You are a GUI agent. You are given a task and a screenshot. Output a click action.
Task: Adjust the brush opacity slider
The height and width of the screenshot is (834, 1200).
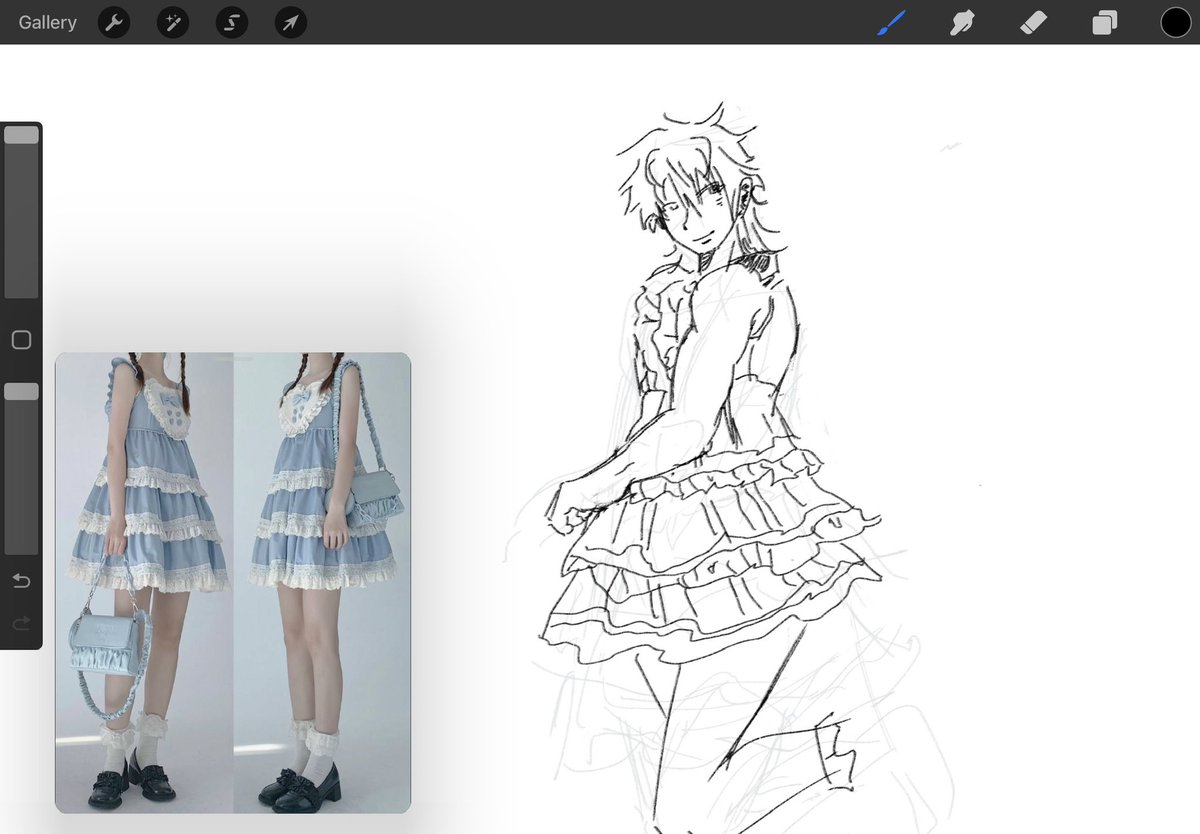[21, 468]
